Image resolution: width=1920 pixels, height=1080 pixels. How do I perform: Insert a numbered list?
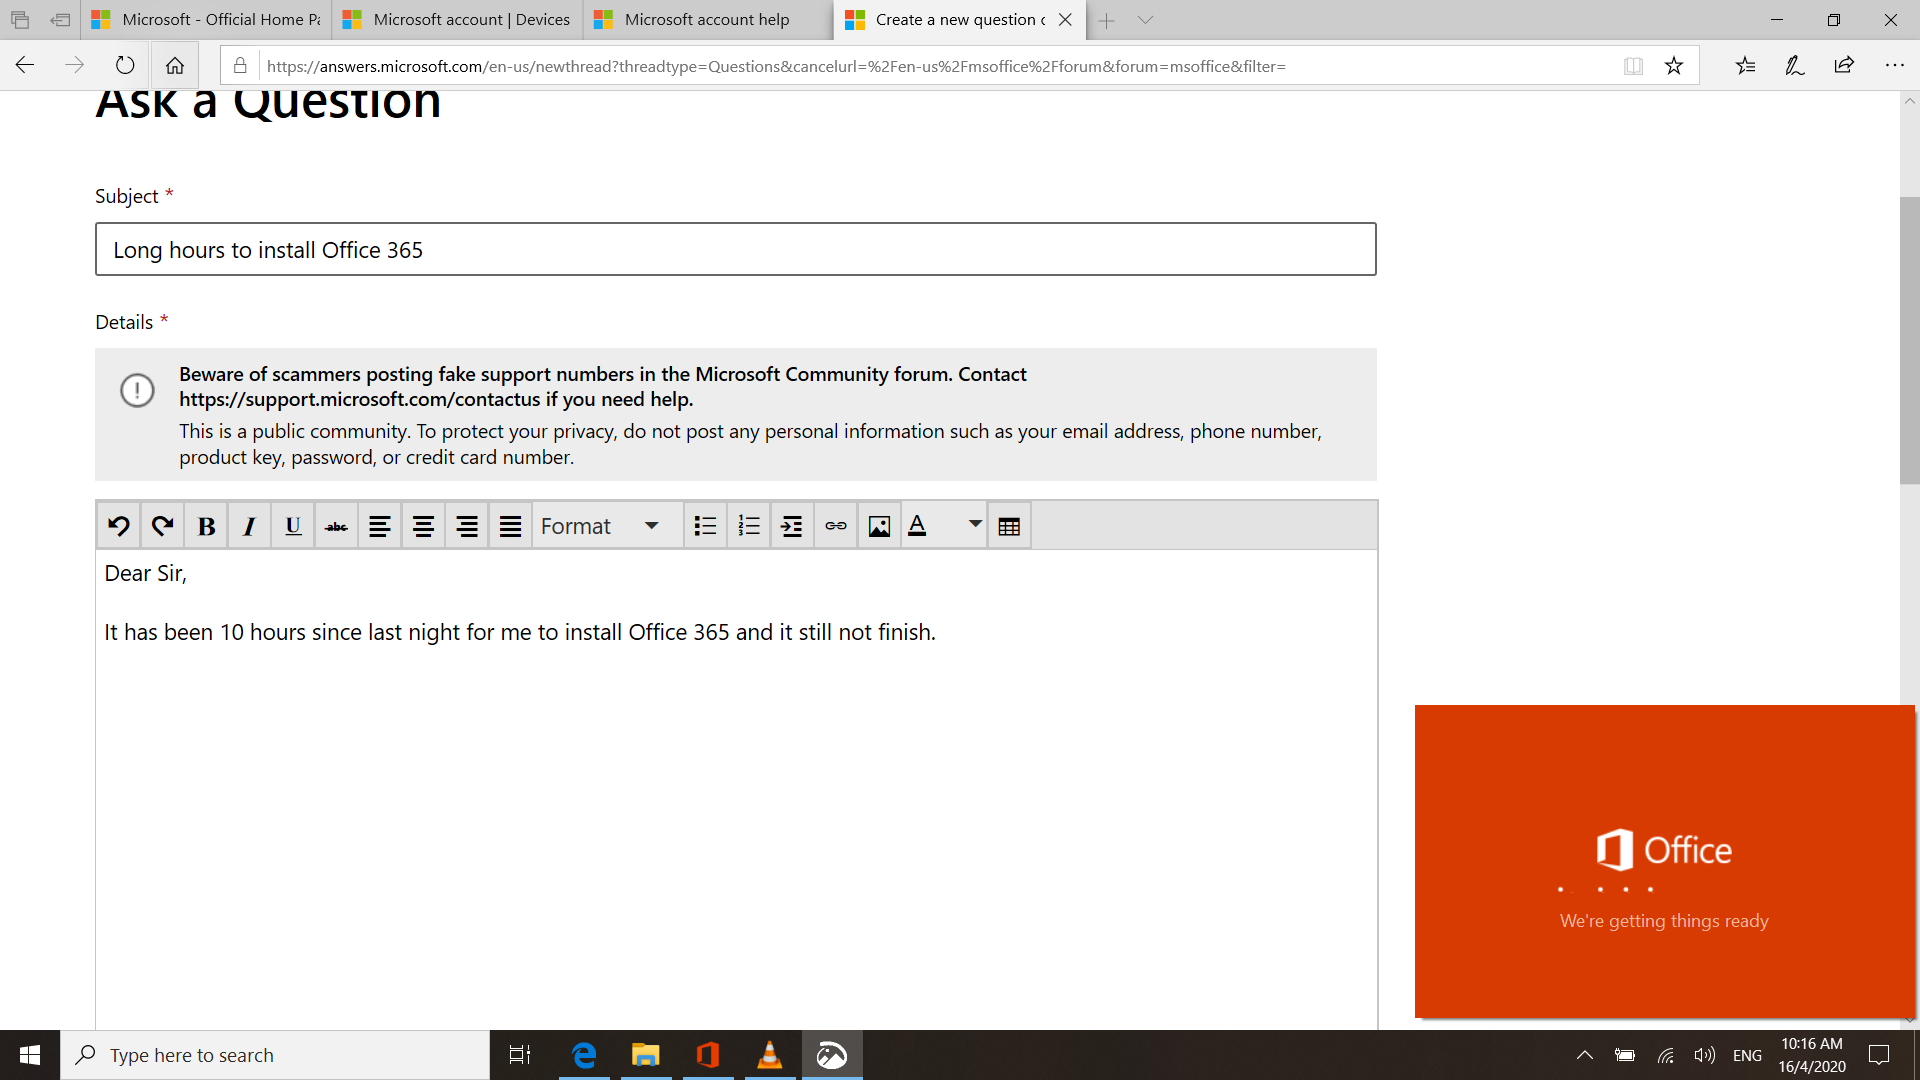pyautogui.click(x=749, y=526)
